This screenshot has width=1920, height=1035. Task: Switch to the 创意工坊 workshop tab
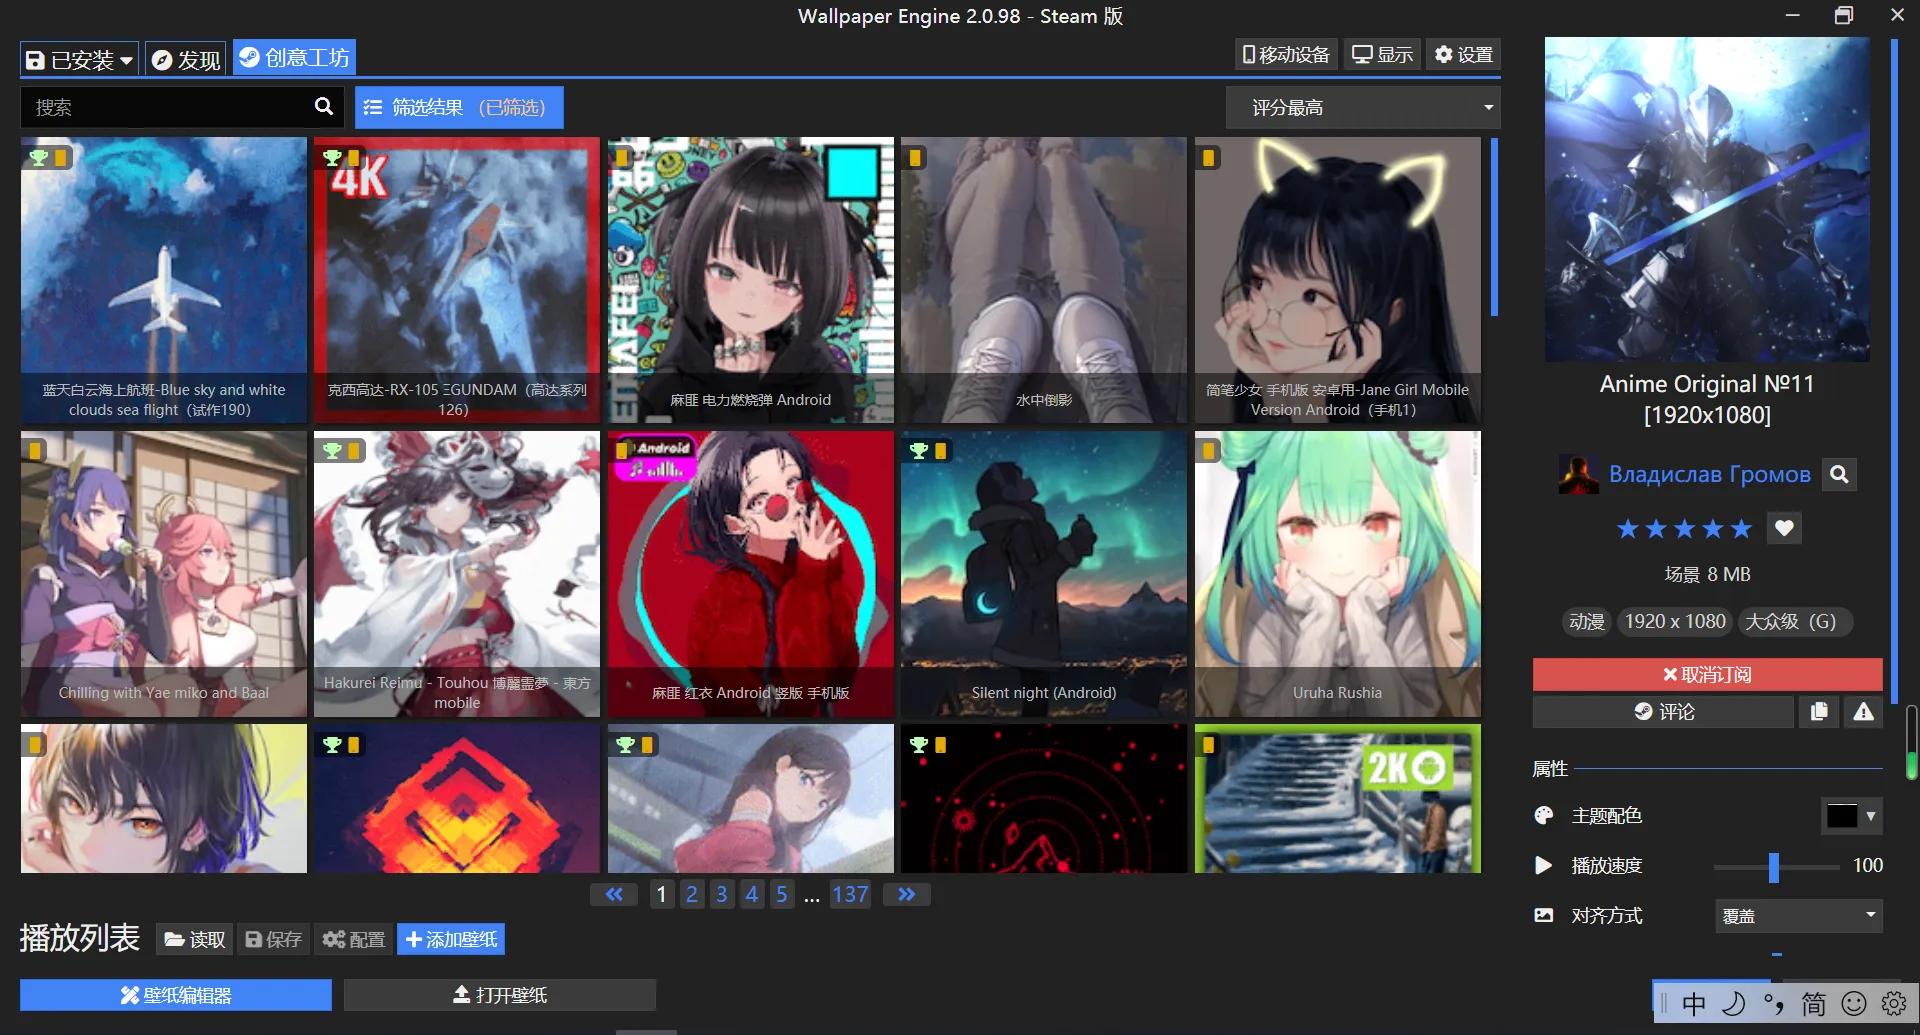tap(294, 58)
